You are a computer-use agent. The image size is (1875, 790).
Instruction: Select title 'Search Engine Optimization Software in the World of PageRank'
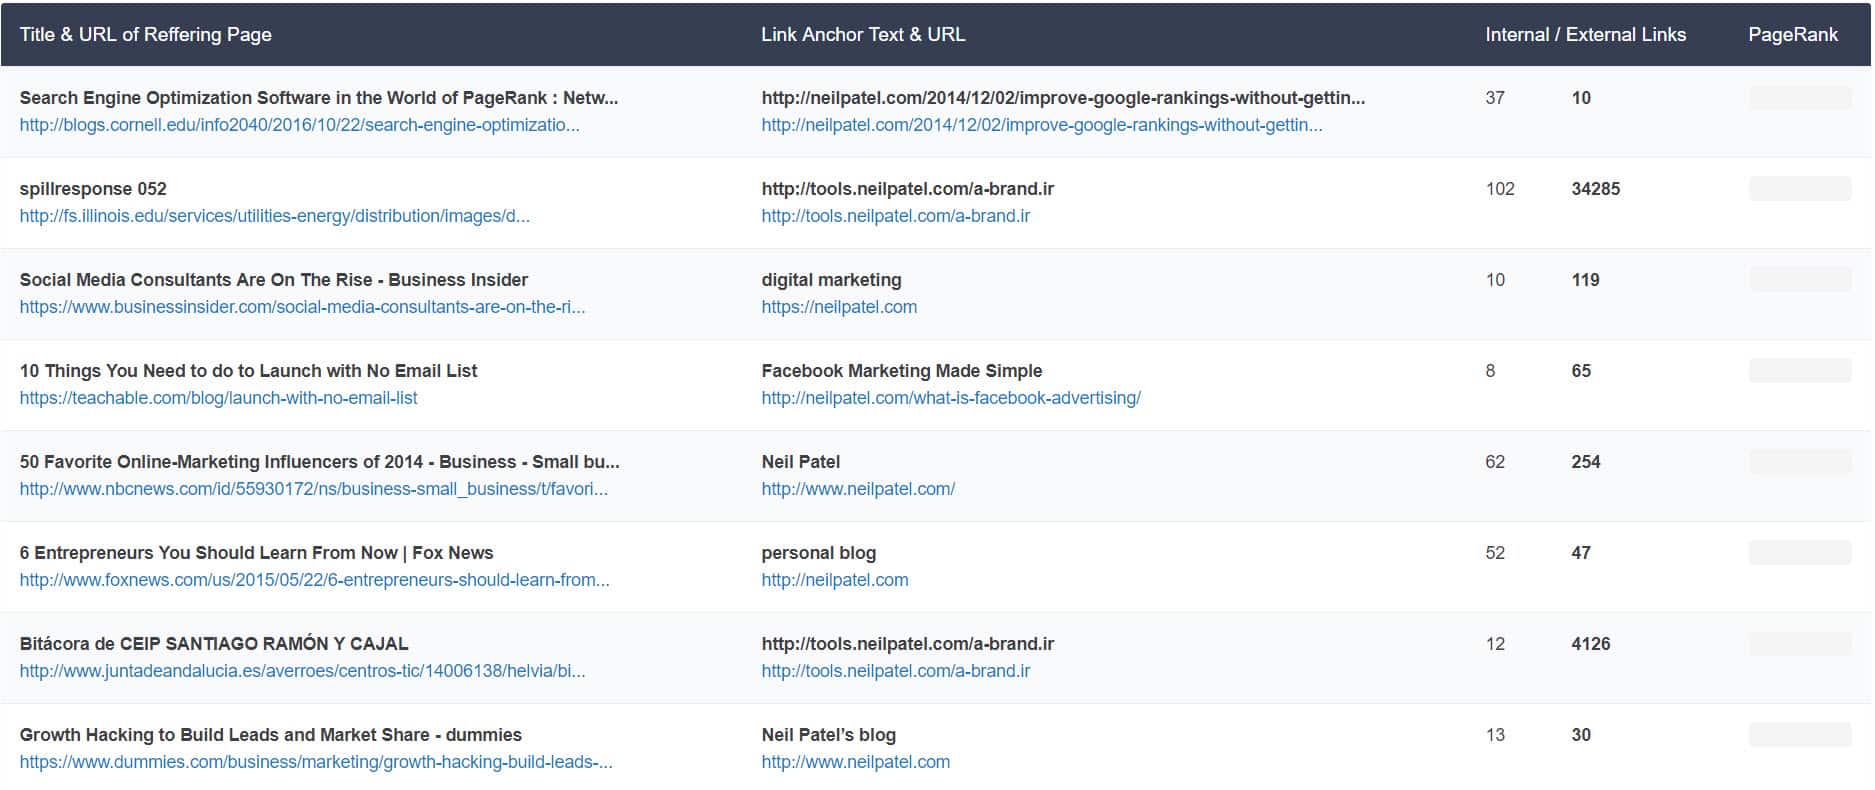(x=319, y=98)
